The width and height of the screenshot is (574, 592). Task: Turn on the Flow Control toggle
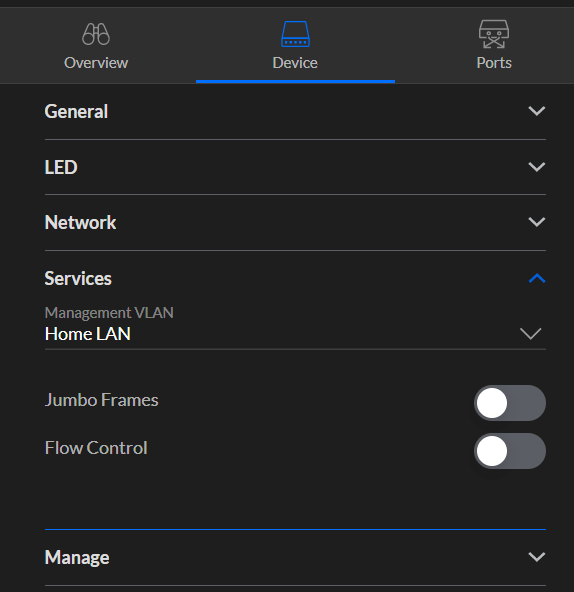[510, 451]
